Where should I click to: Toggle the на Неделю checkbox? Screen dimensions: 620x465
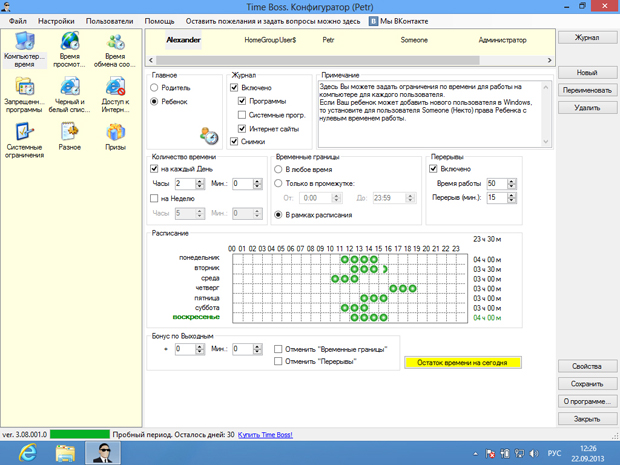pyautogui.click(x=154, y=198)
